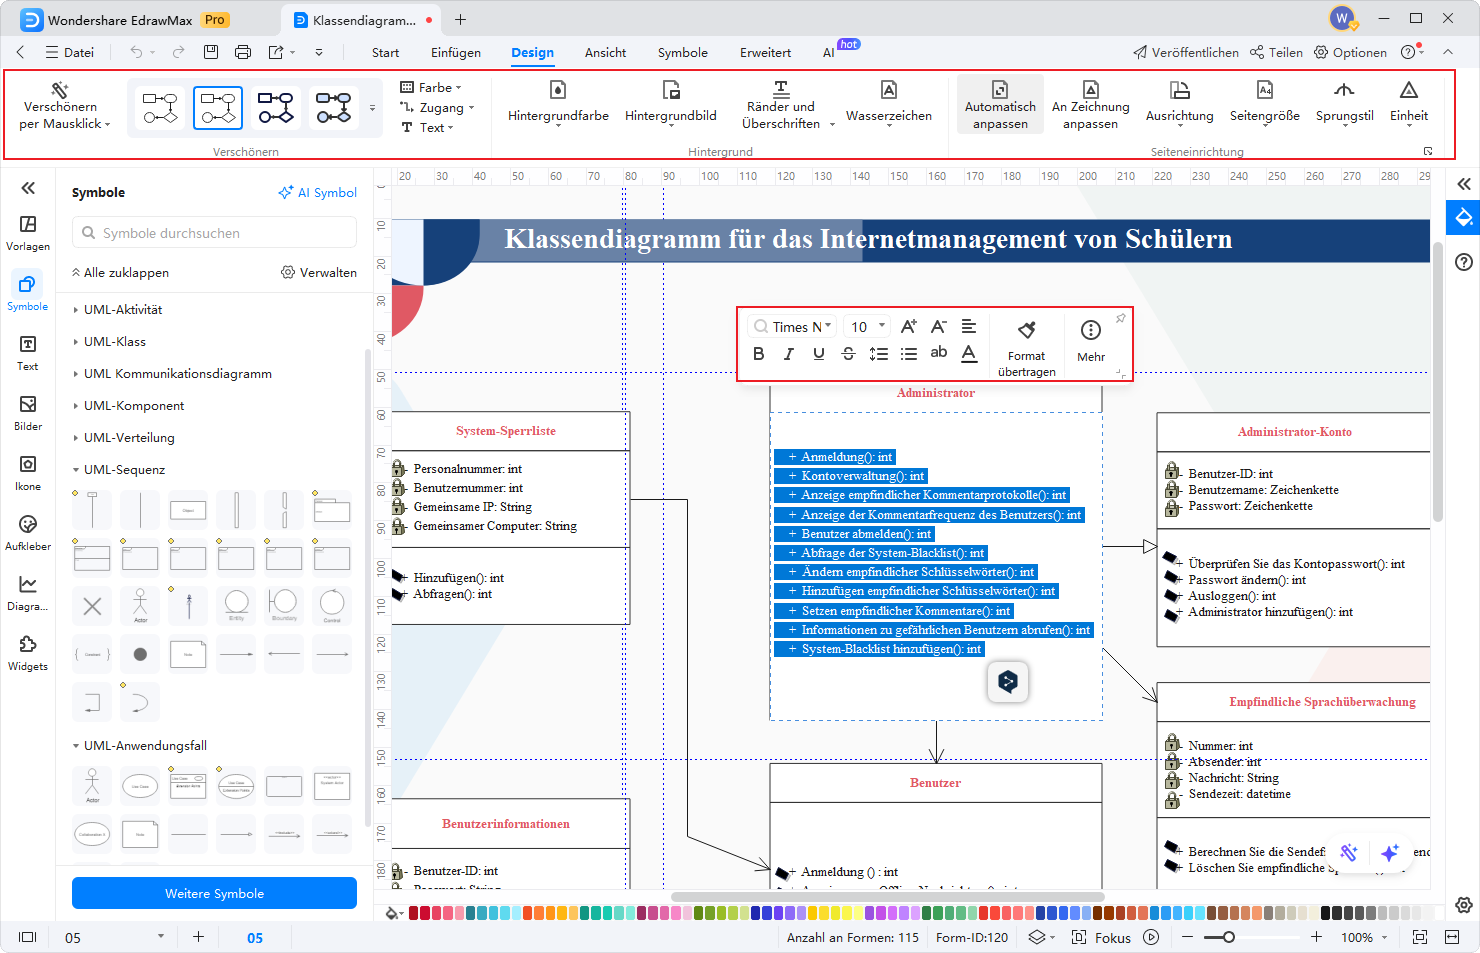Image resolution: width=1480 pixels, height=953 pixels.
Task: Click the Verwalten button
Action: (319, 272)
